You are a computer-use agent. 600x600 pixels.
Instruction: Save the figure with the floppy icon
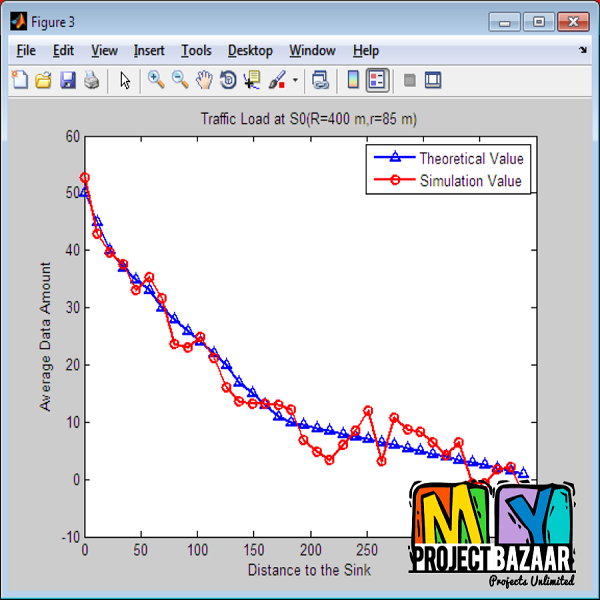67,80
